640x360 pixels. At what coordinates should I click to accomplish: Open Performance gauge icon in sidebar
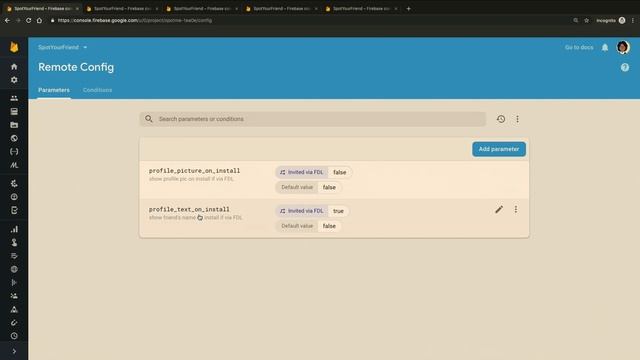pos(14,197)
